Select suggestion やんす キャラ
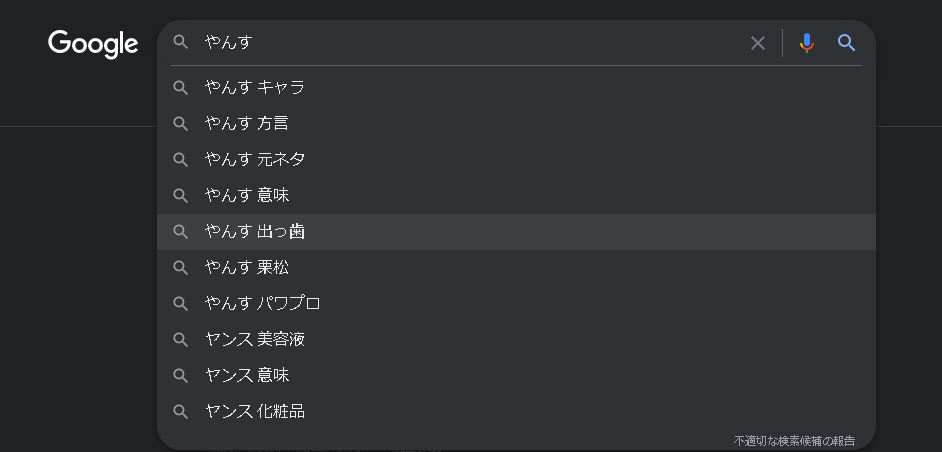Viewport: 942px width, 452px height. pyautogui.click(x=516, y=88)
